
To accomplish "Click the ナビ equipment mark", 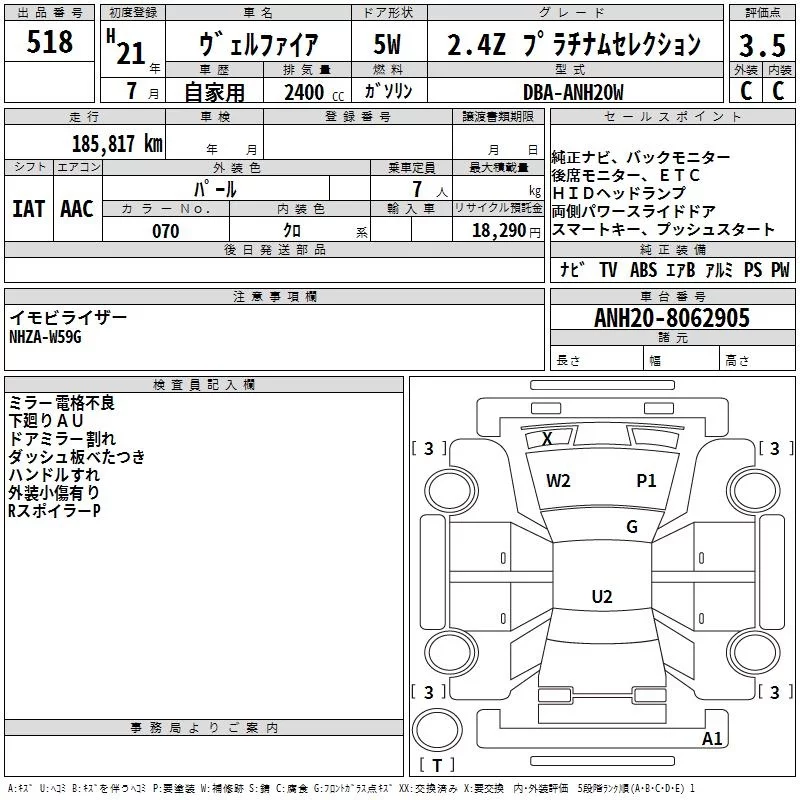I will pos(572,269).
